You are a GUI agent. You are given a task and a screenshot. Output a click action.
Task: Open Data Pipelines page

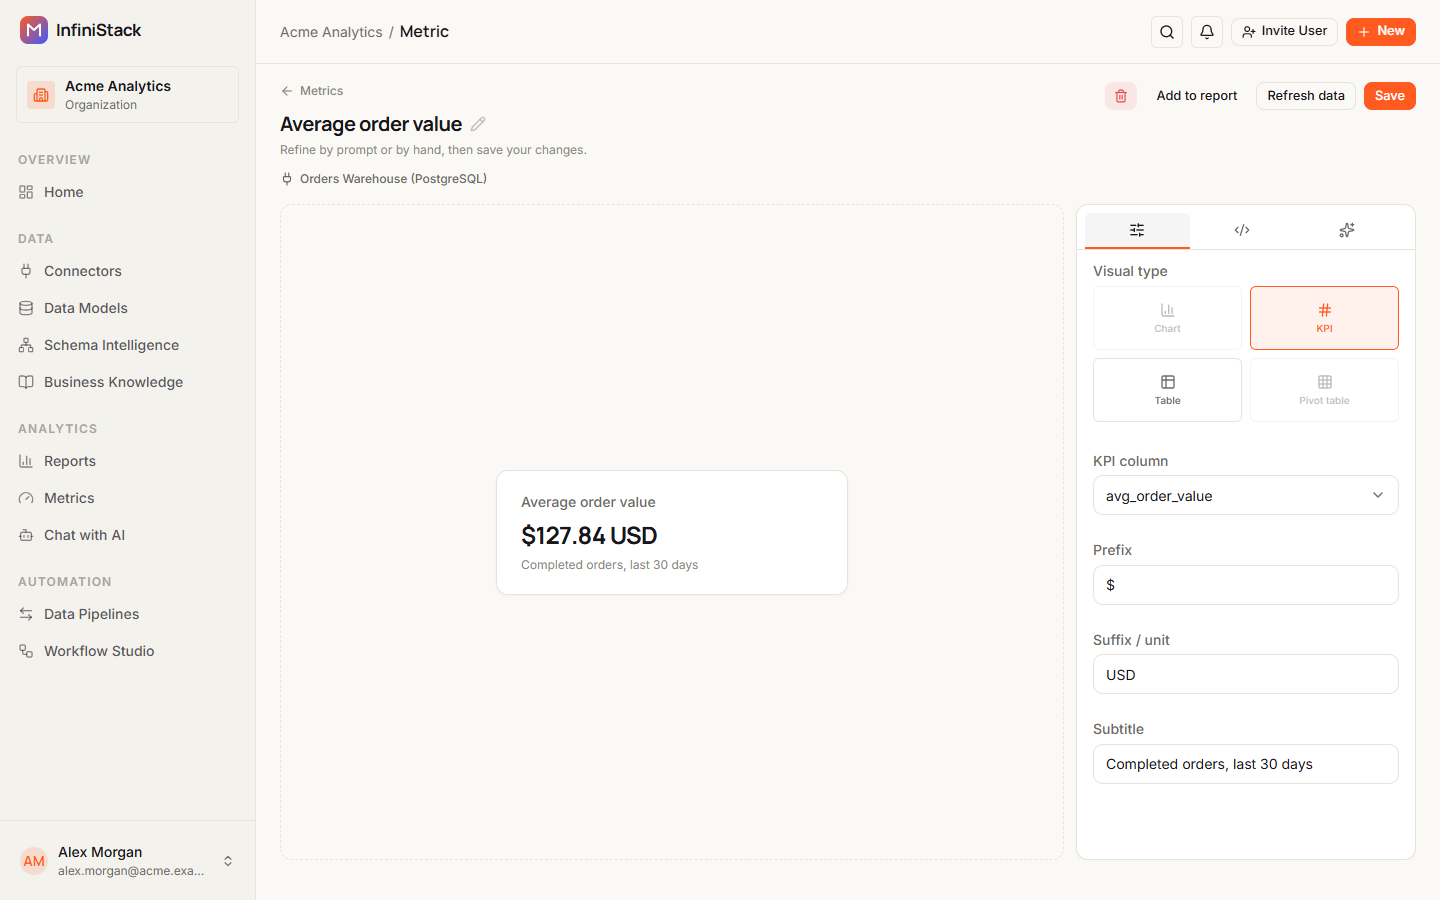tap(127, 614)
